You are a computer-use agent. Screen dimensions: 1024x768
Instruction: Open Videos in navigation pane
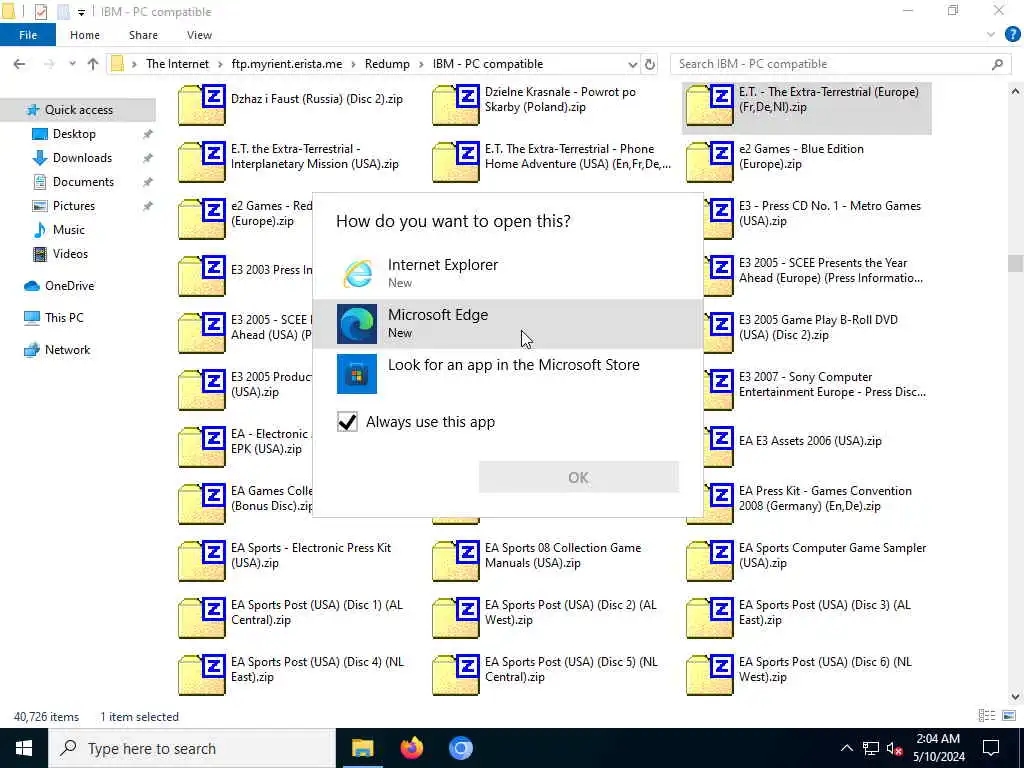pos(70,254)
